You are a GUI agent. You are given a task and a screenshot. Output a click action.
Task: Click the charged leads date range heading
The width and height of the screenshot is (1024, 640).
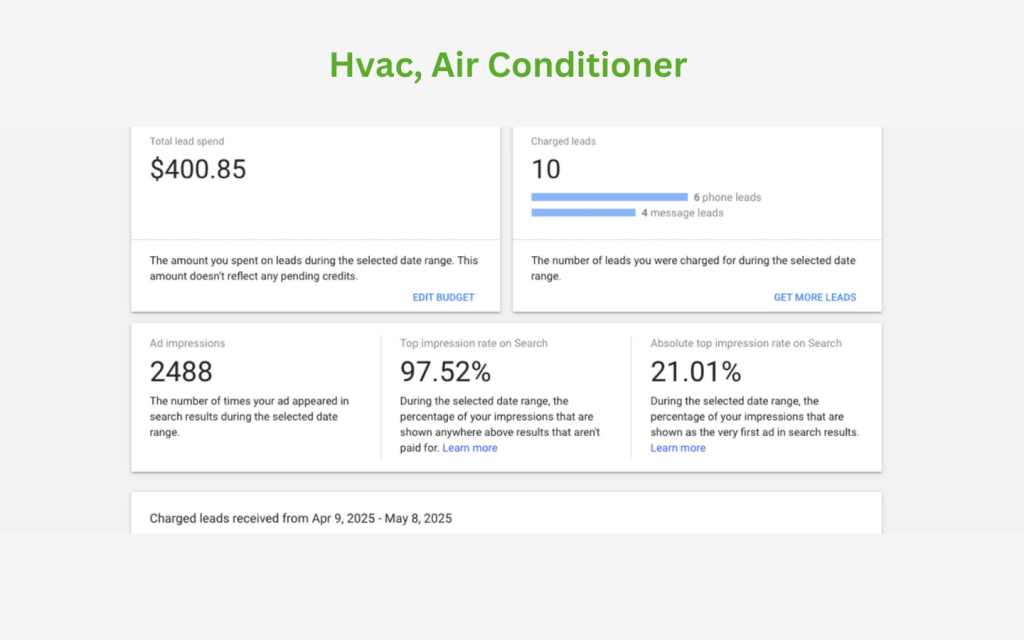[x=300, y=518]
